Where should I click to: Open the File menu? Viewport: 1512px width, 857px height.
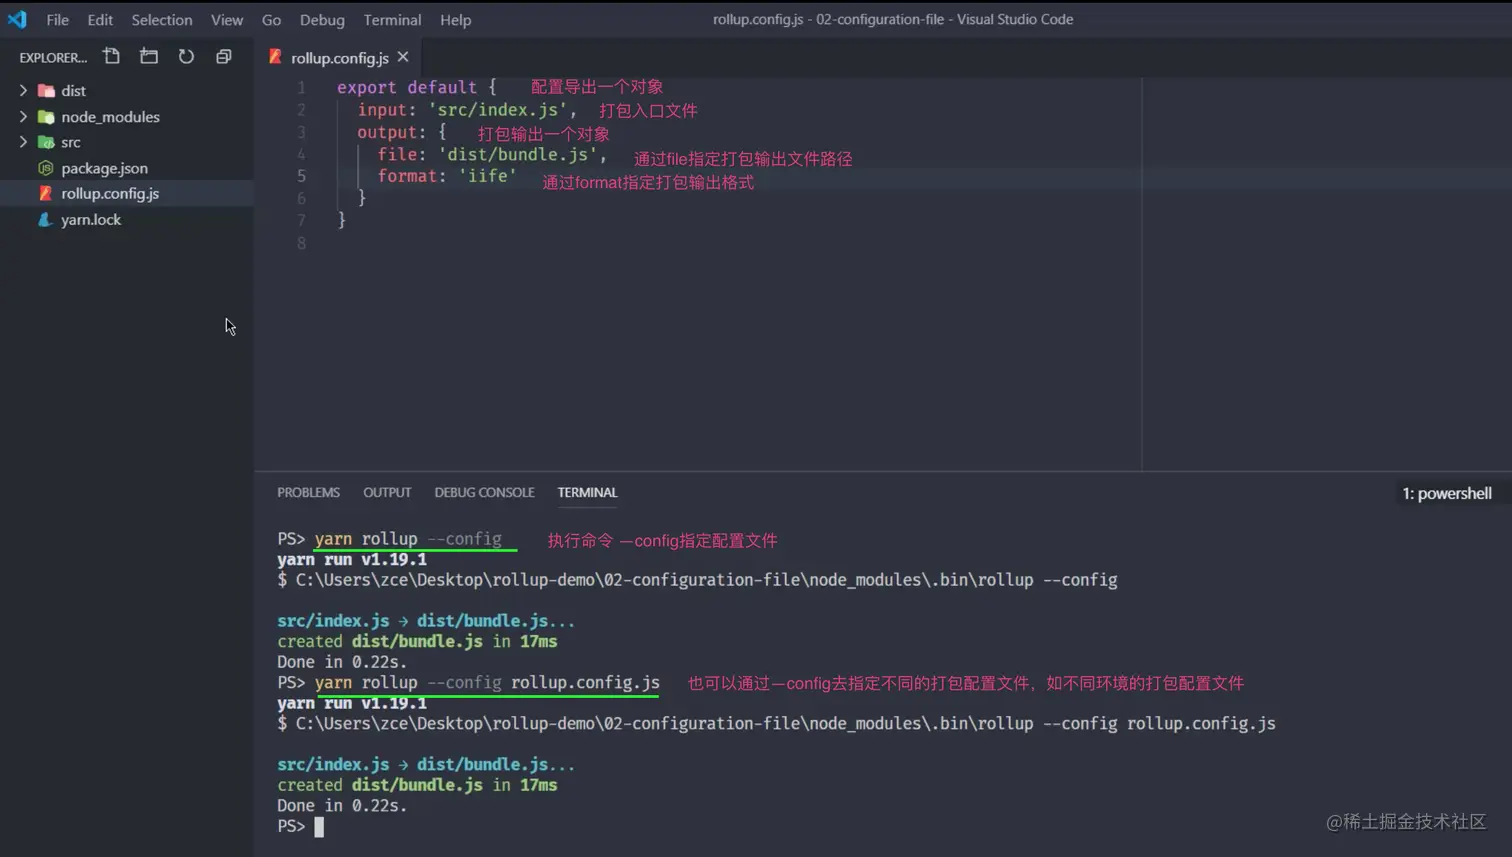click(58, 20)
